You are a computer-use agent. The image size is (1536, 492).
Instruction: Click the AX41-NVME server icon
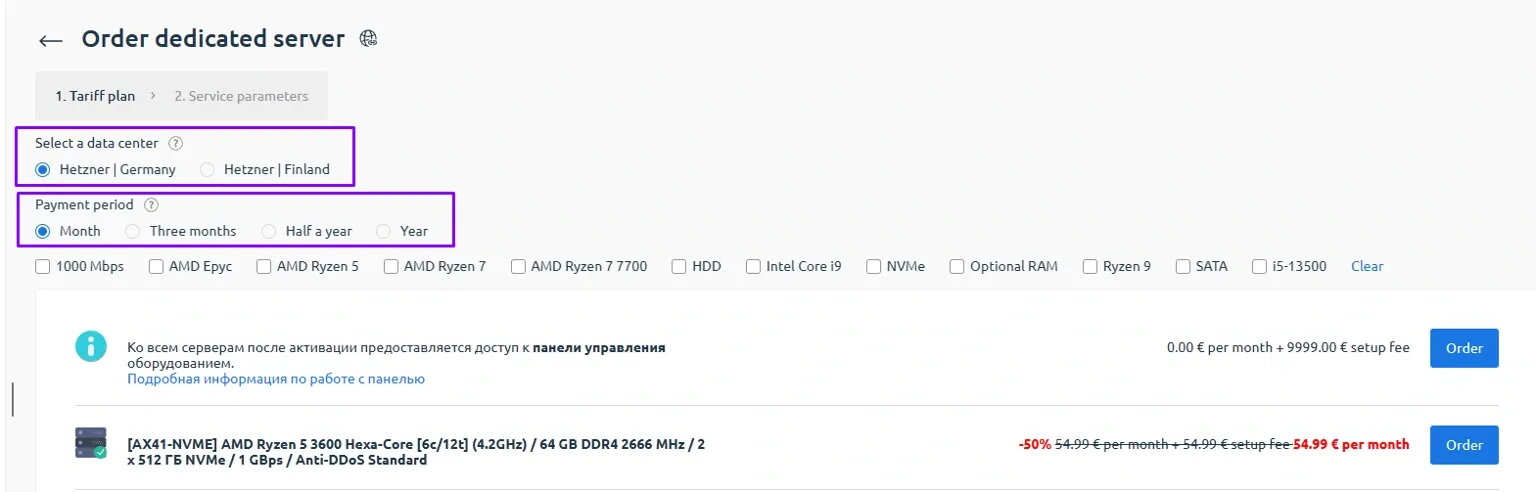(91, 443)
